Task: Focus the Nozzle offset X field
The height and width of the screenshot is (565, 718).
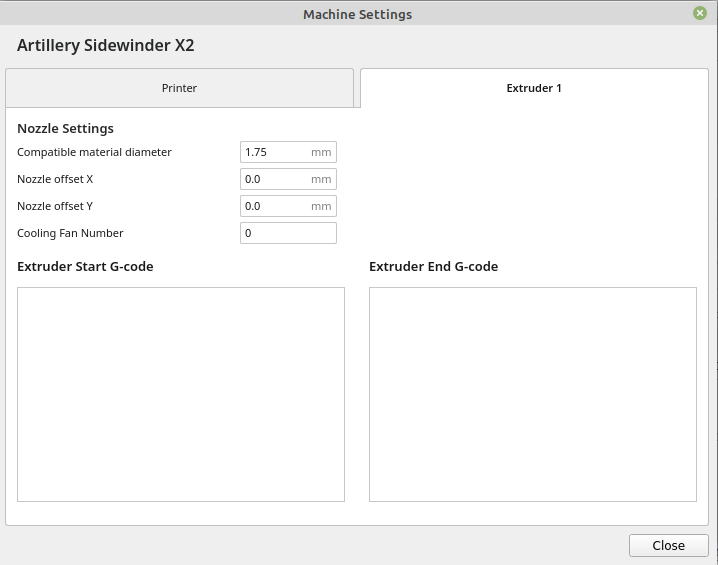Action: (276, 179)
